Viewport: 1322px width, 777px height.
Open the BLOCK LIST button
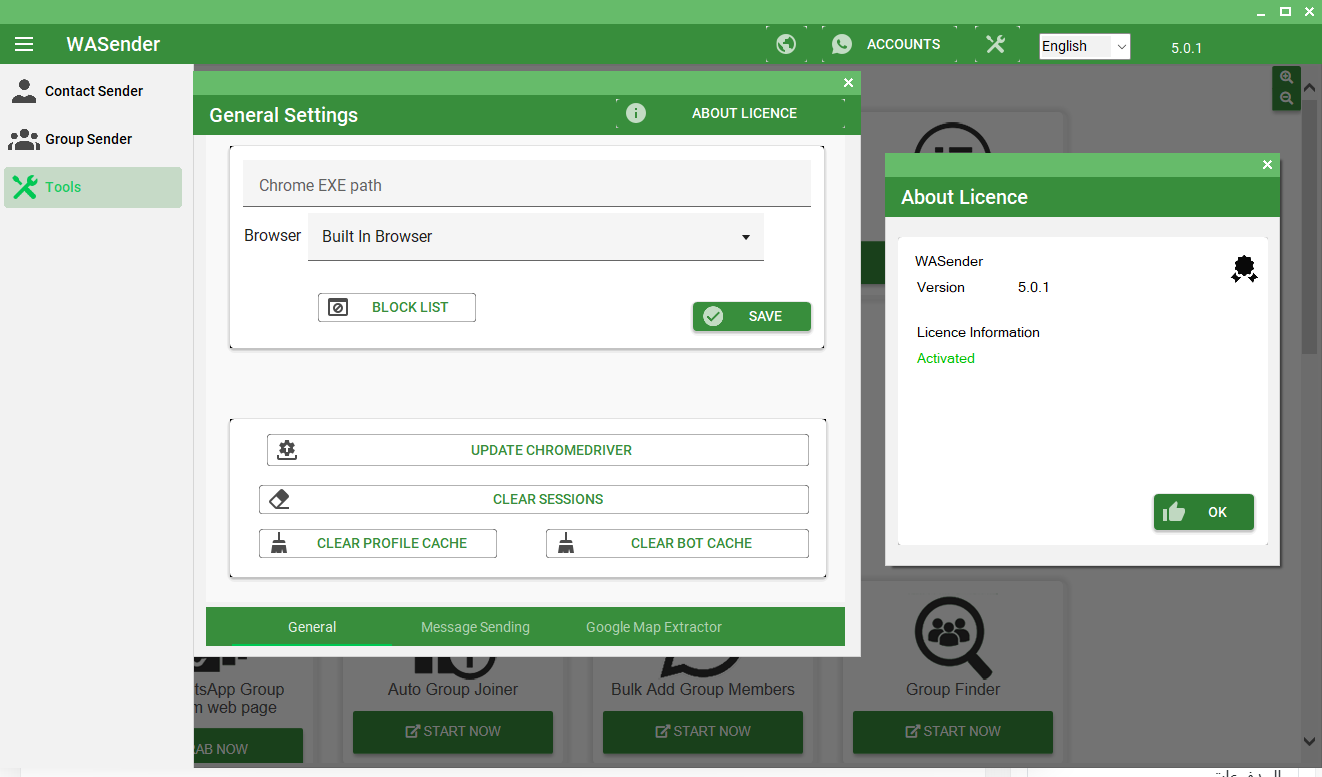point(396,307)
